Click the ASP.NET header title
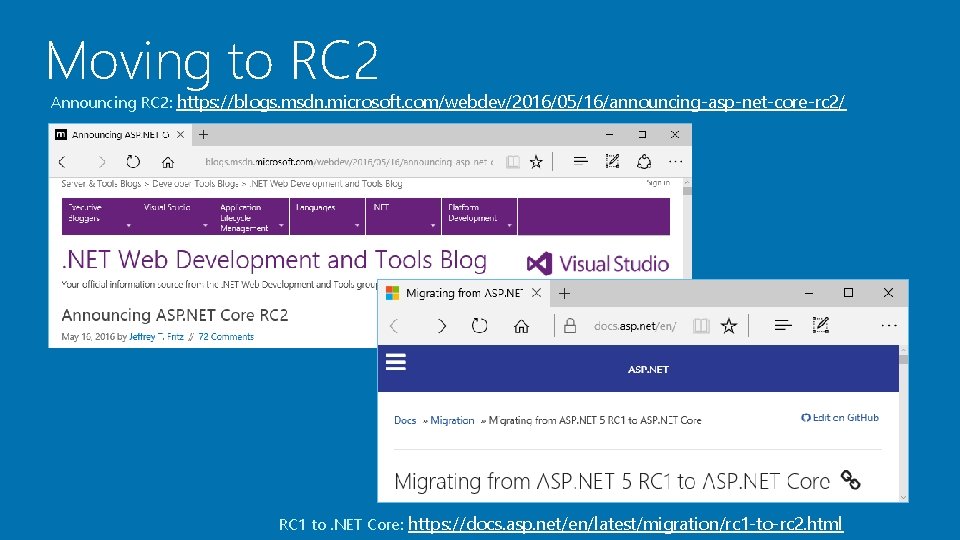This screenshot has height=540, width=960. pos(648,370)
